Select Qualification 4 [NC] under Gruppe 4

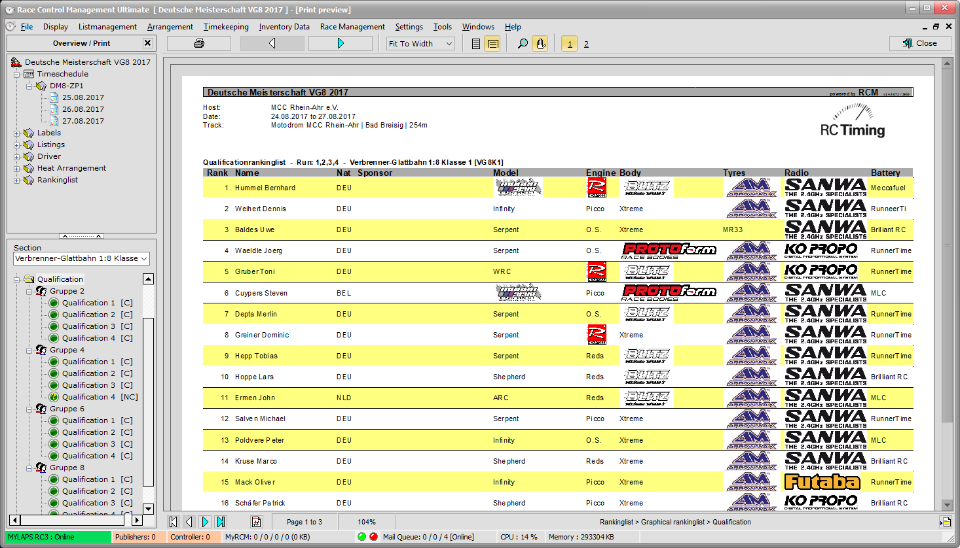click(x=100, y=397)
